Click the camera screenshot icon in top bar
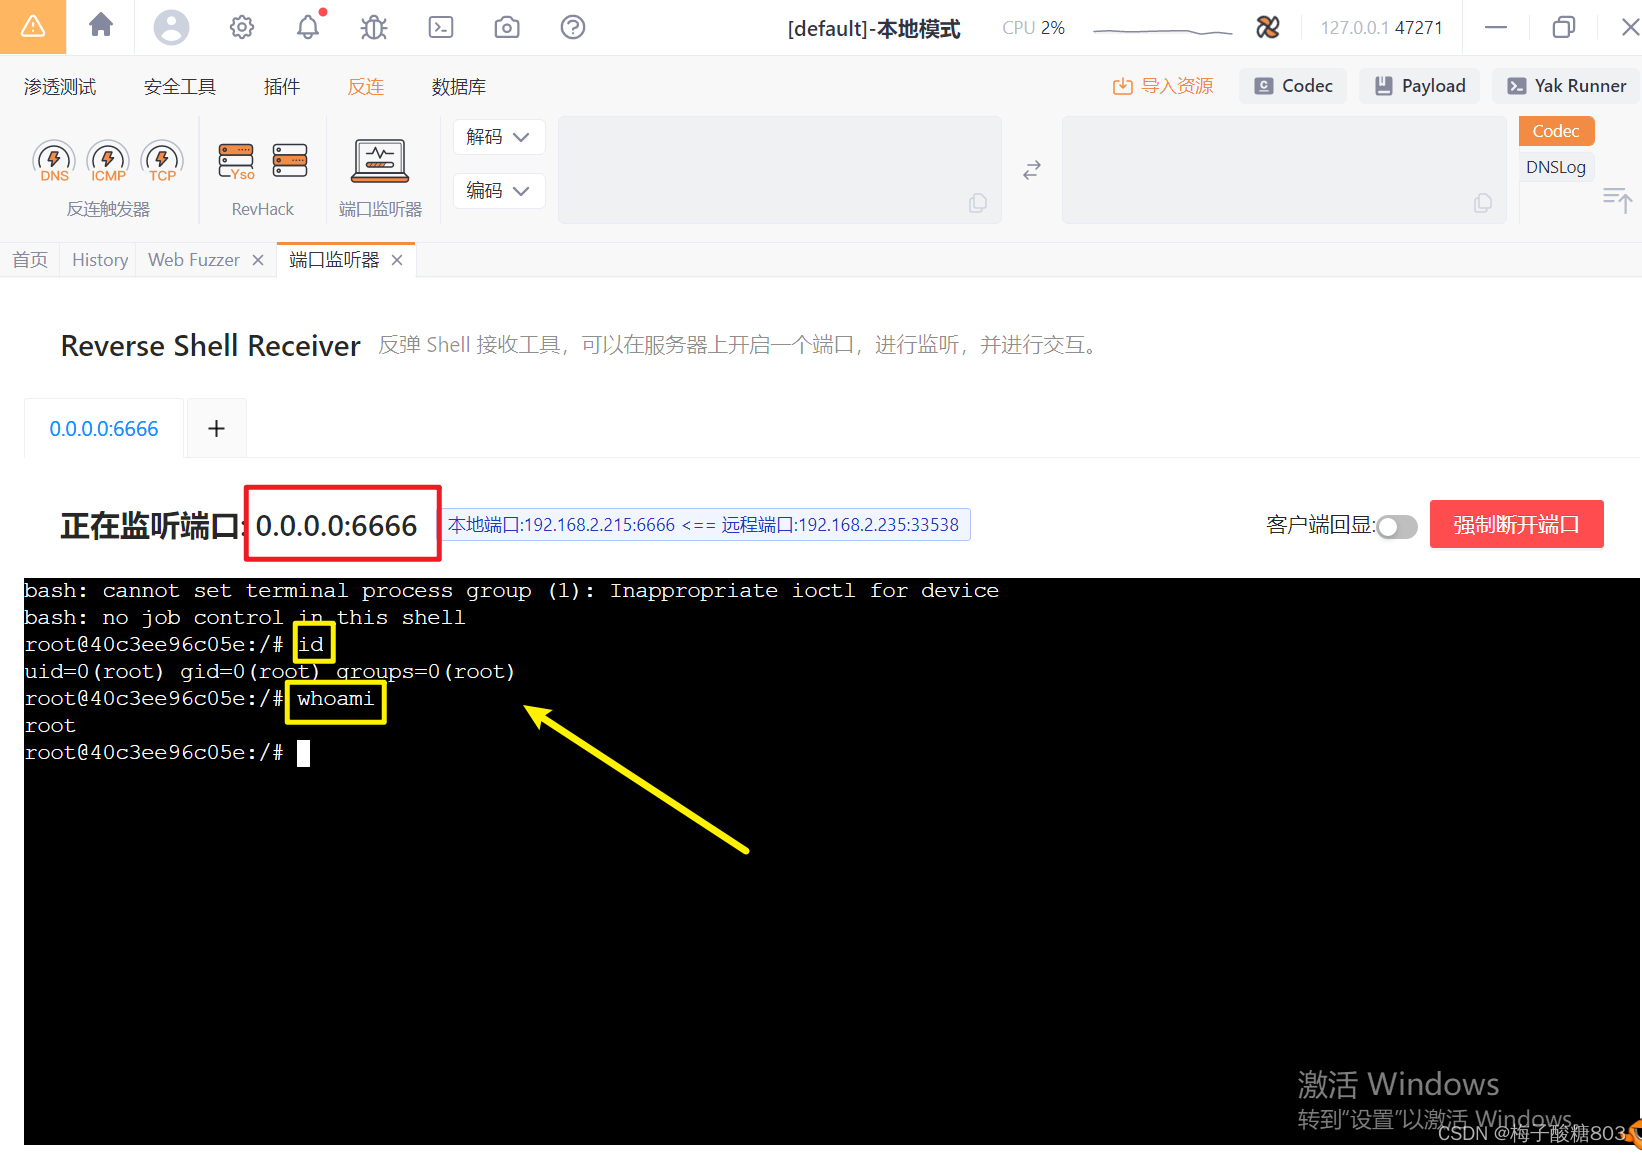Viewport: 1642px width, 1153px height. 506,27
